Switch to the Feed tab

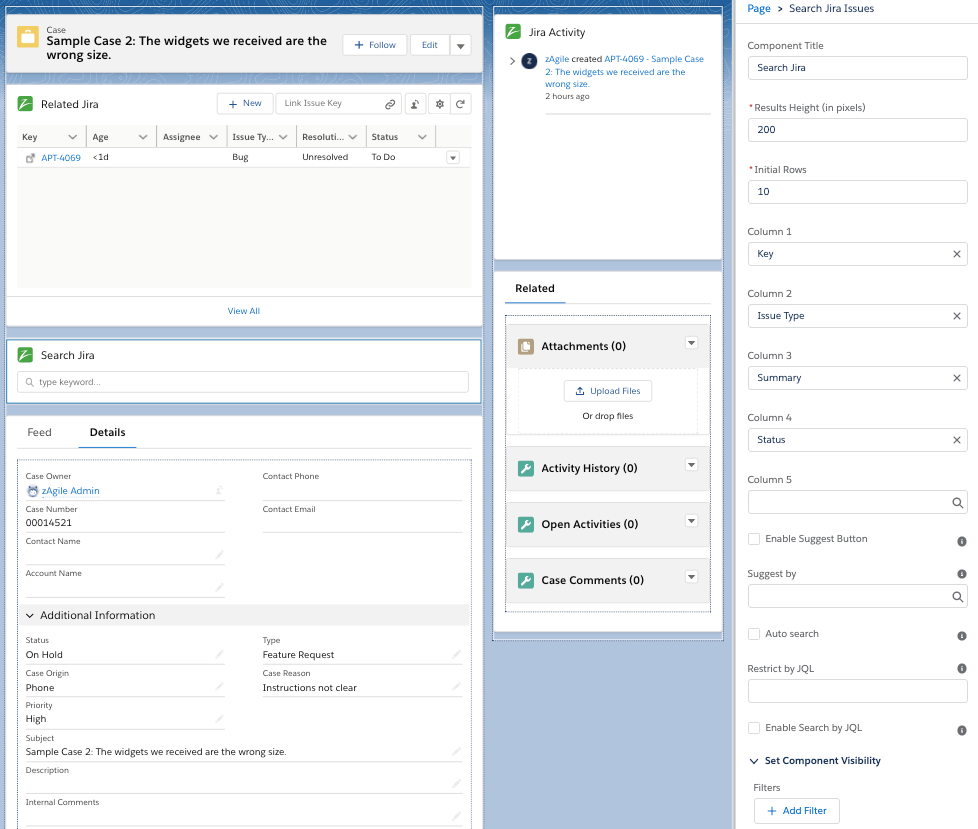point(39,432)
